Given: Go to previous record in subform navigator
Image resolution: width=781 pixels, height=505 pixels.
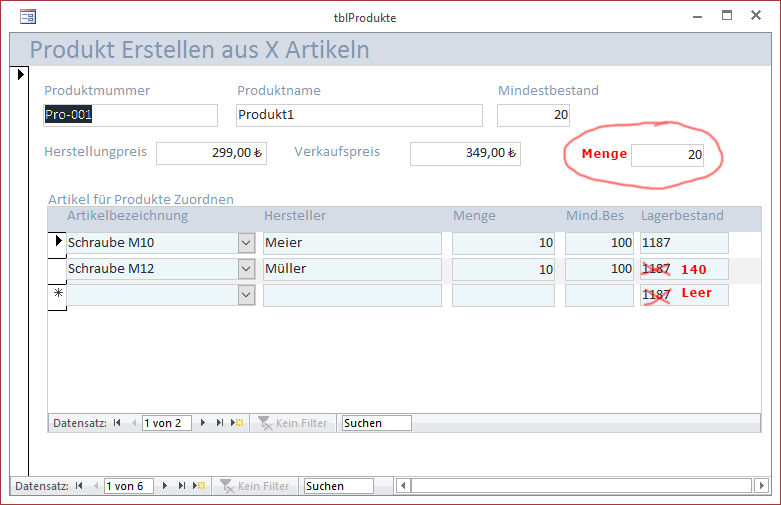Looking at the screenshot, I should (133, 423).
